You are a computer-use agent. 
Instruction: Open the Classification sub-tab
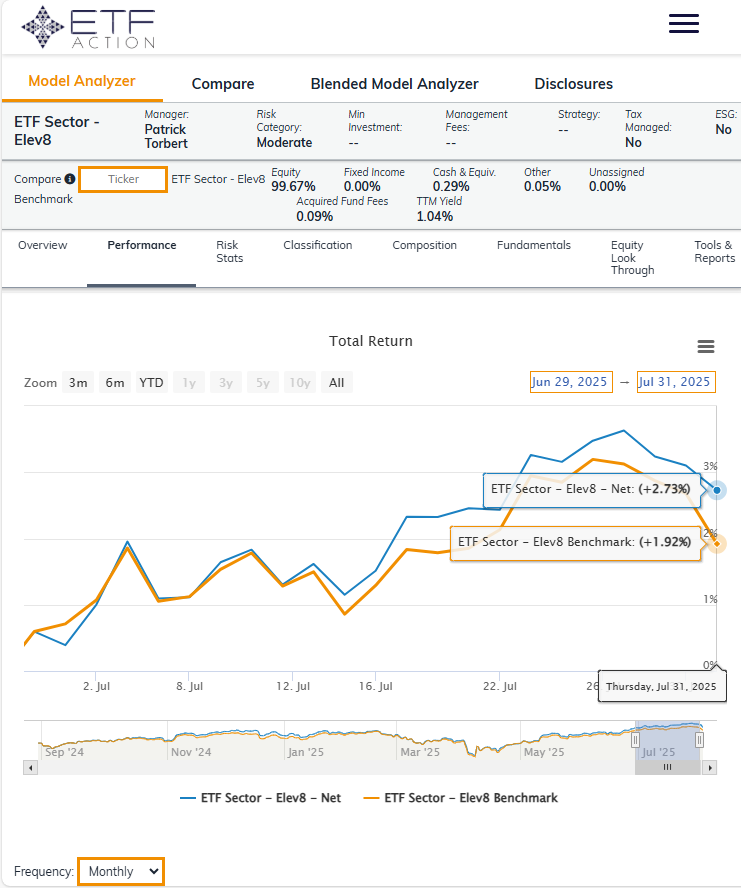click(317, 245)
